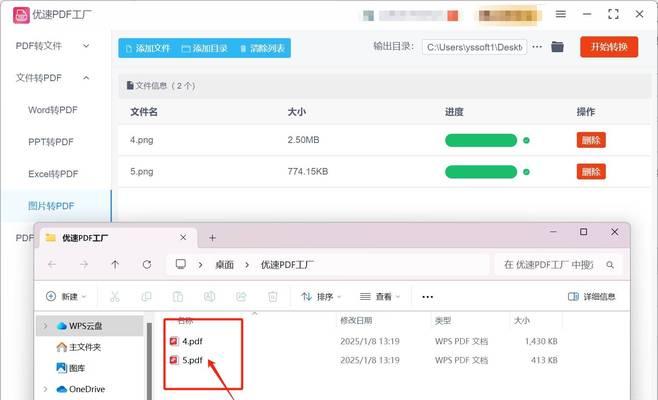
Task: Click the 774.15KB size cell
Action: 308,171
